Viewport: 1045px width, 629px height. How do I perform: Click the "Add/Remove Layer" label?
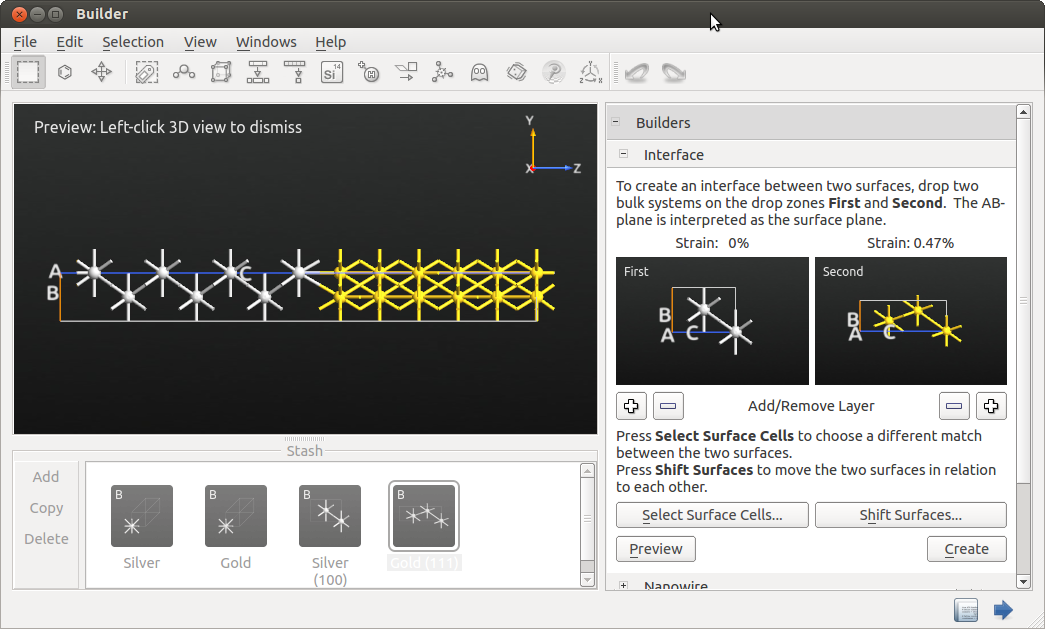pos(811,406)
